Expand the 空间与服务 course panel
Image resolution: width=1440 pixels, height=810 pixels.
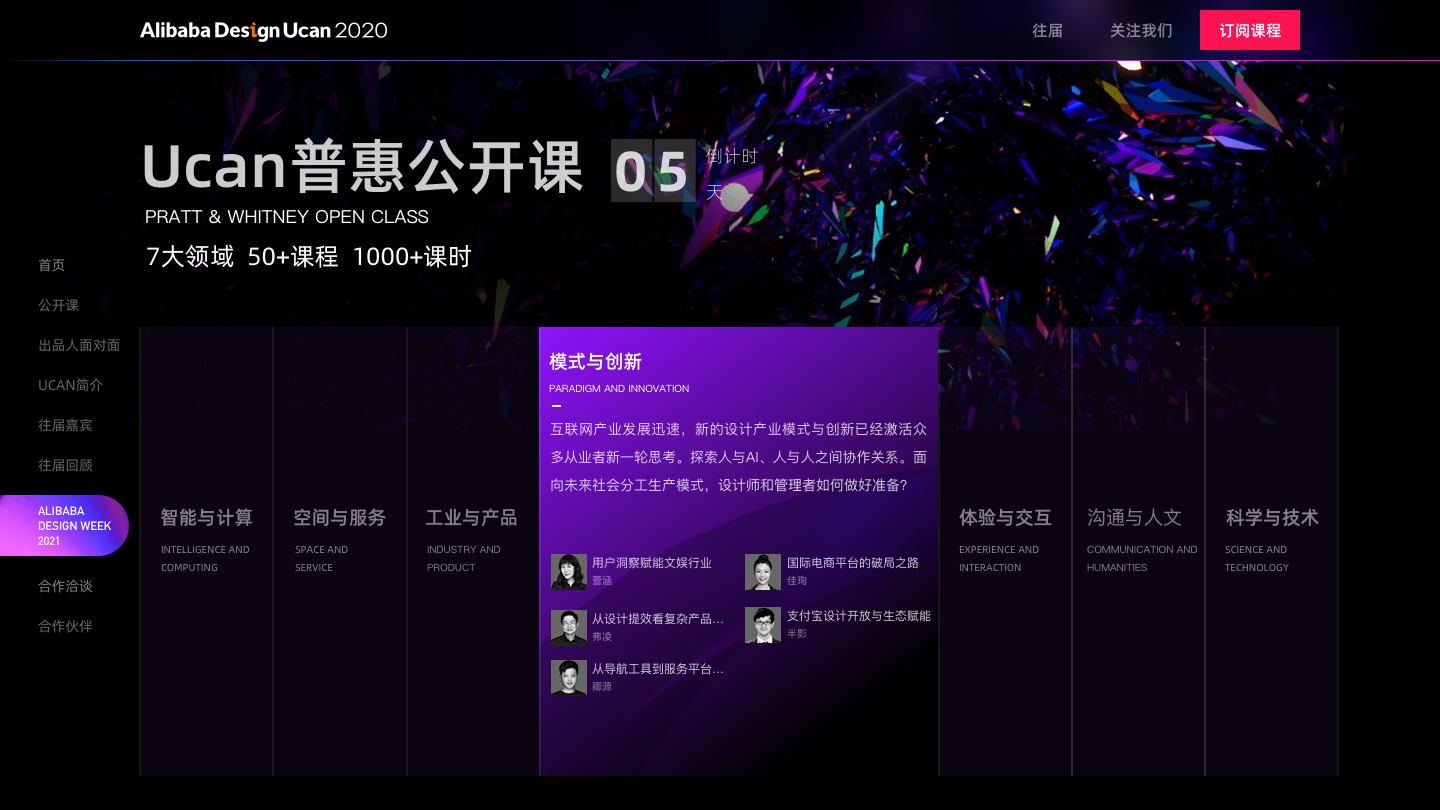pyautogui.click(x=340, y=551)
